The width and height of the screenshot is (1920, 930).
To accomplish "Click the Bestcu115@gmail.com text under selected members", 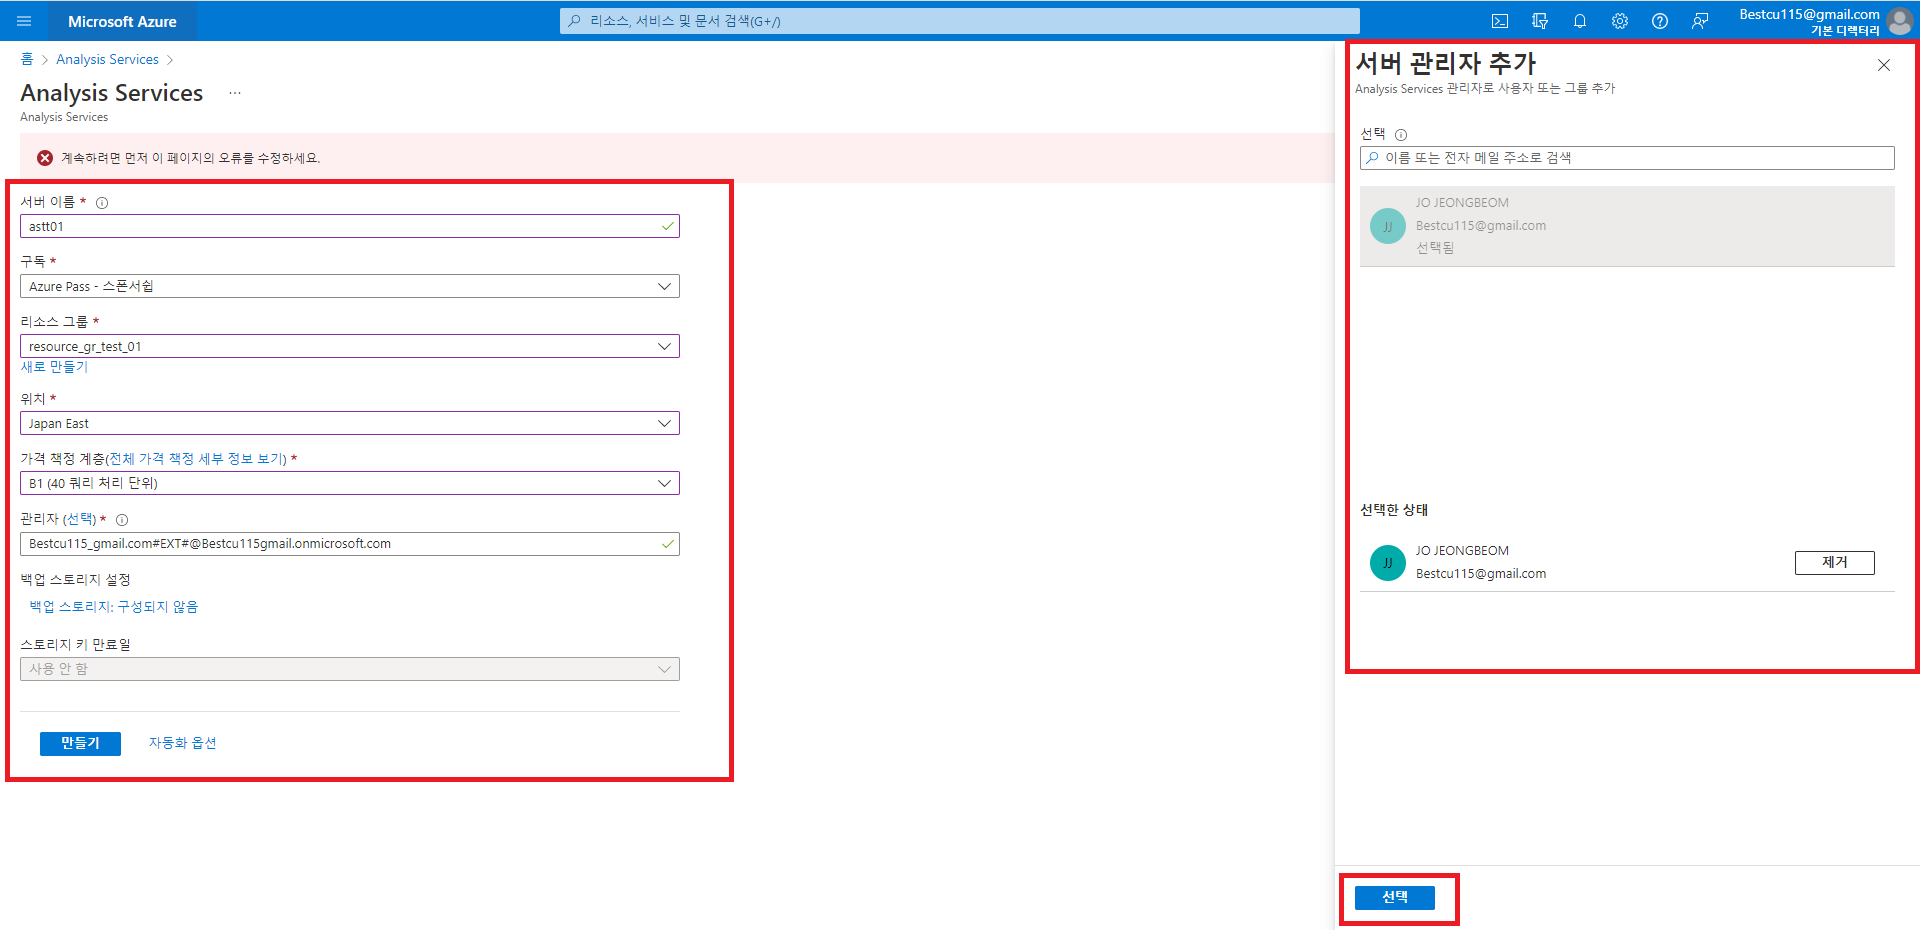I will click(1481, 574).
